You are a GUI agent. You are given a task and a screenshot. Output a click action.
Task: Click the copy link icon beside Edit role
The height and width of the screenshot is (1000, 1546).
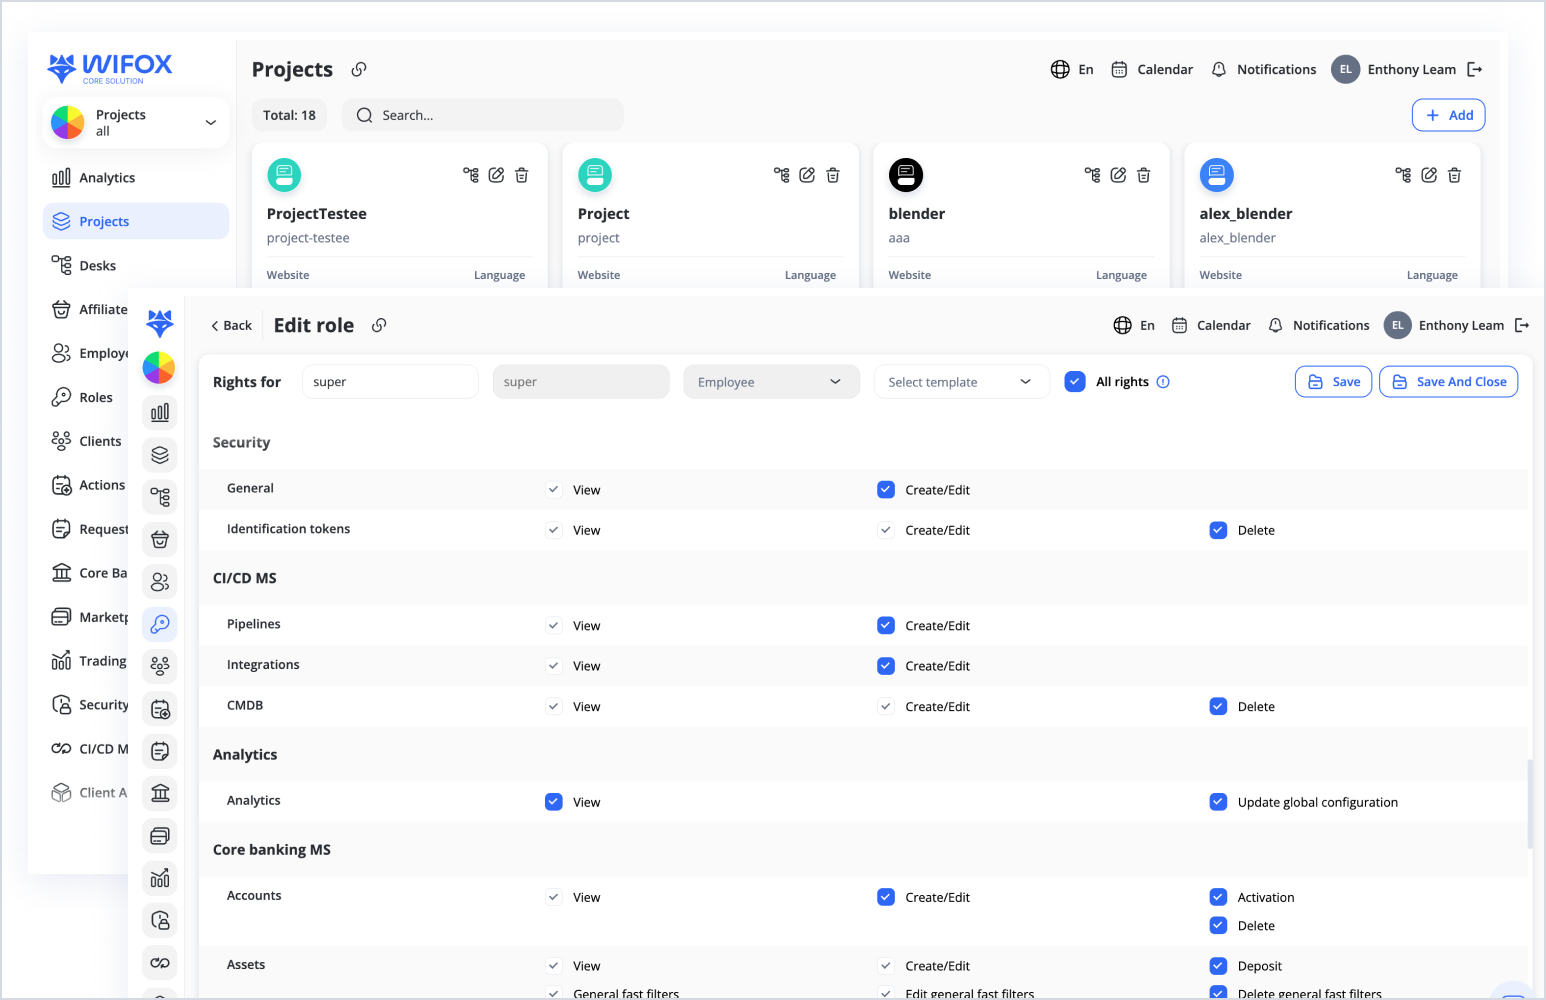(x=379, y=325)
